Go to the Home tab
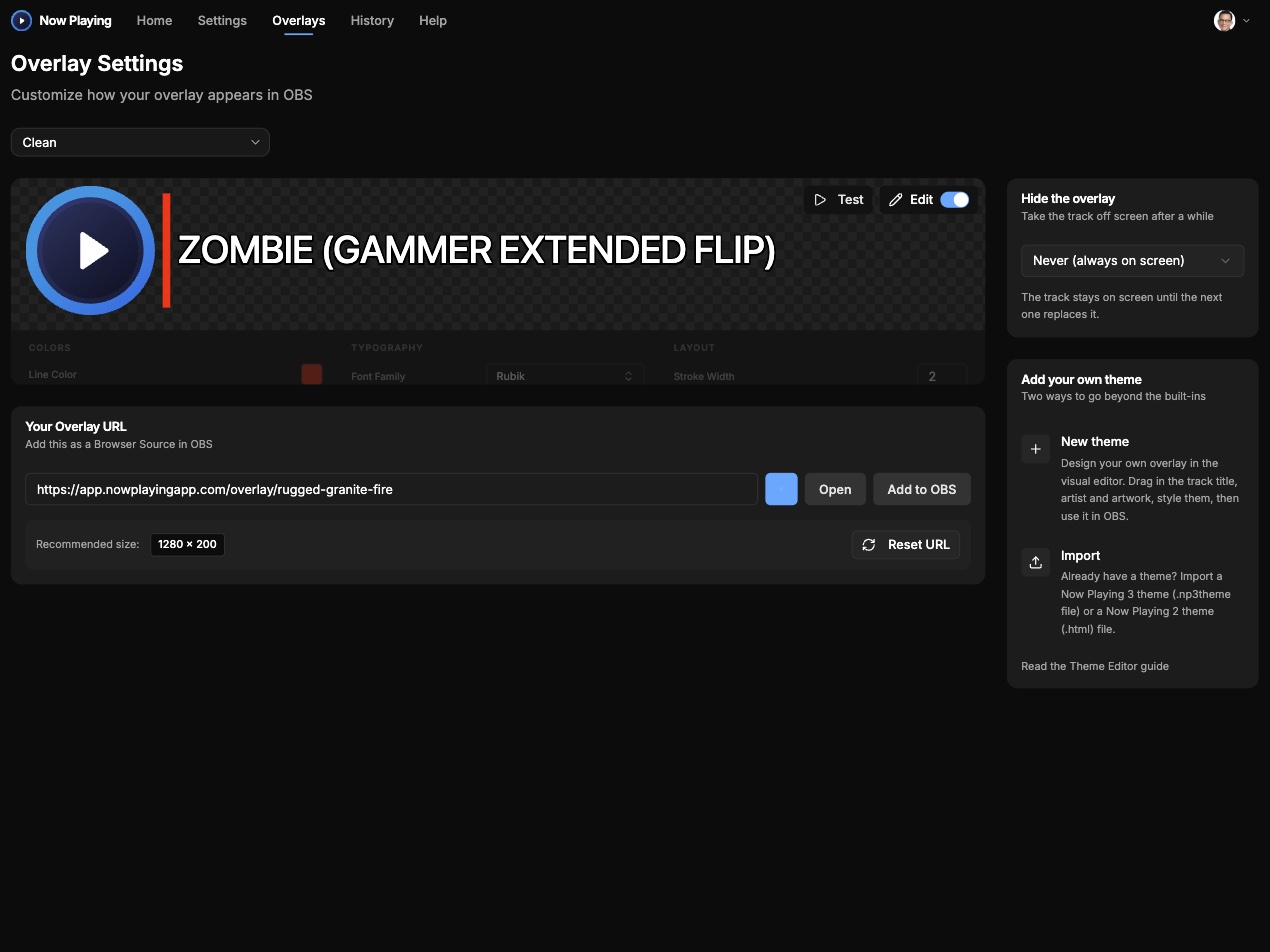 (x=154, y=20)
